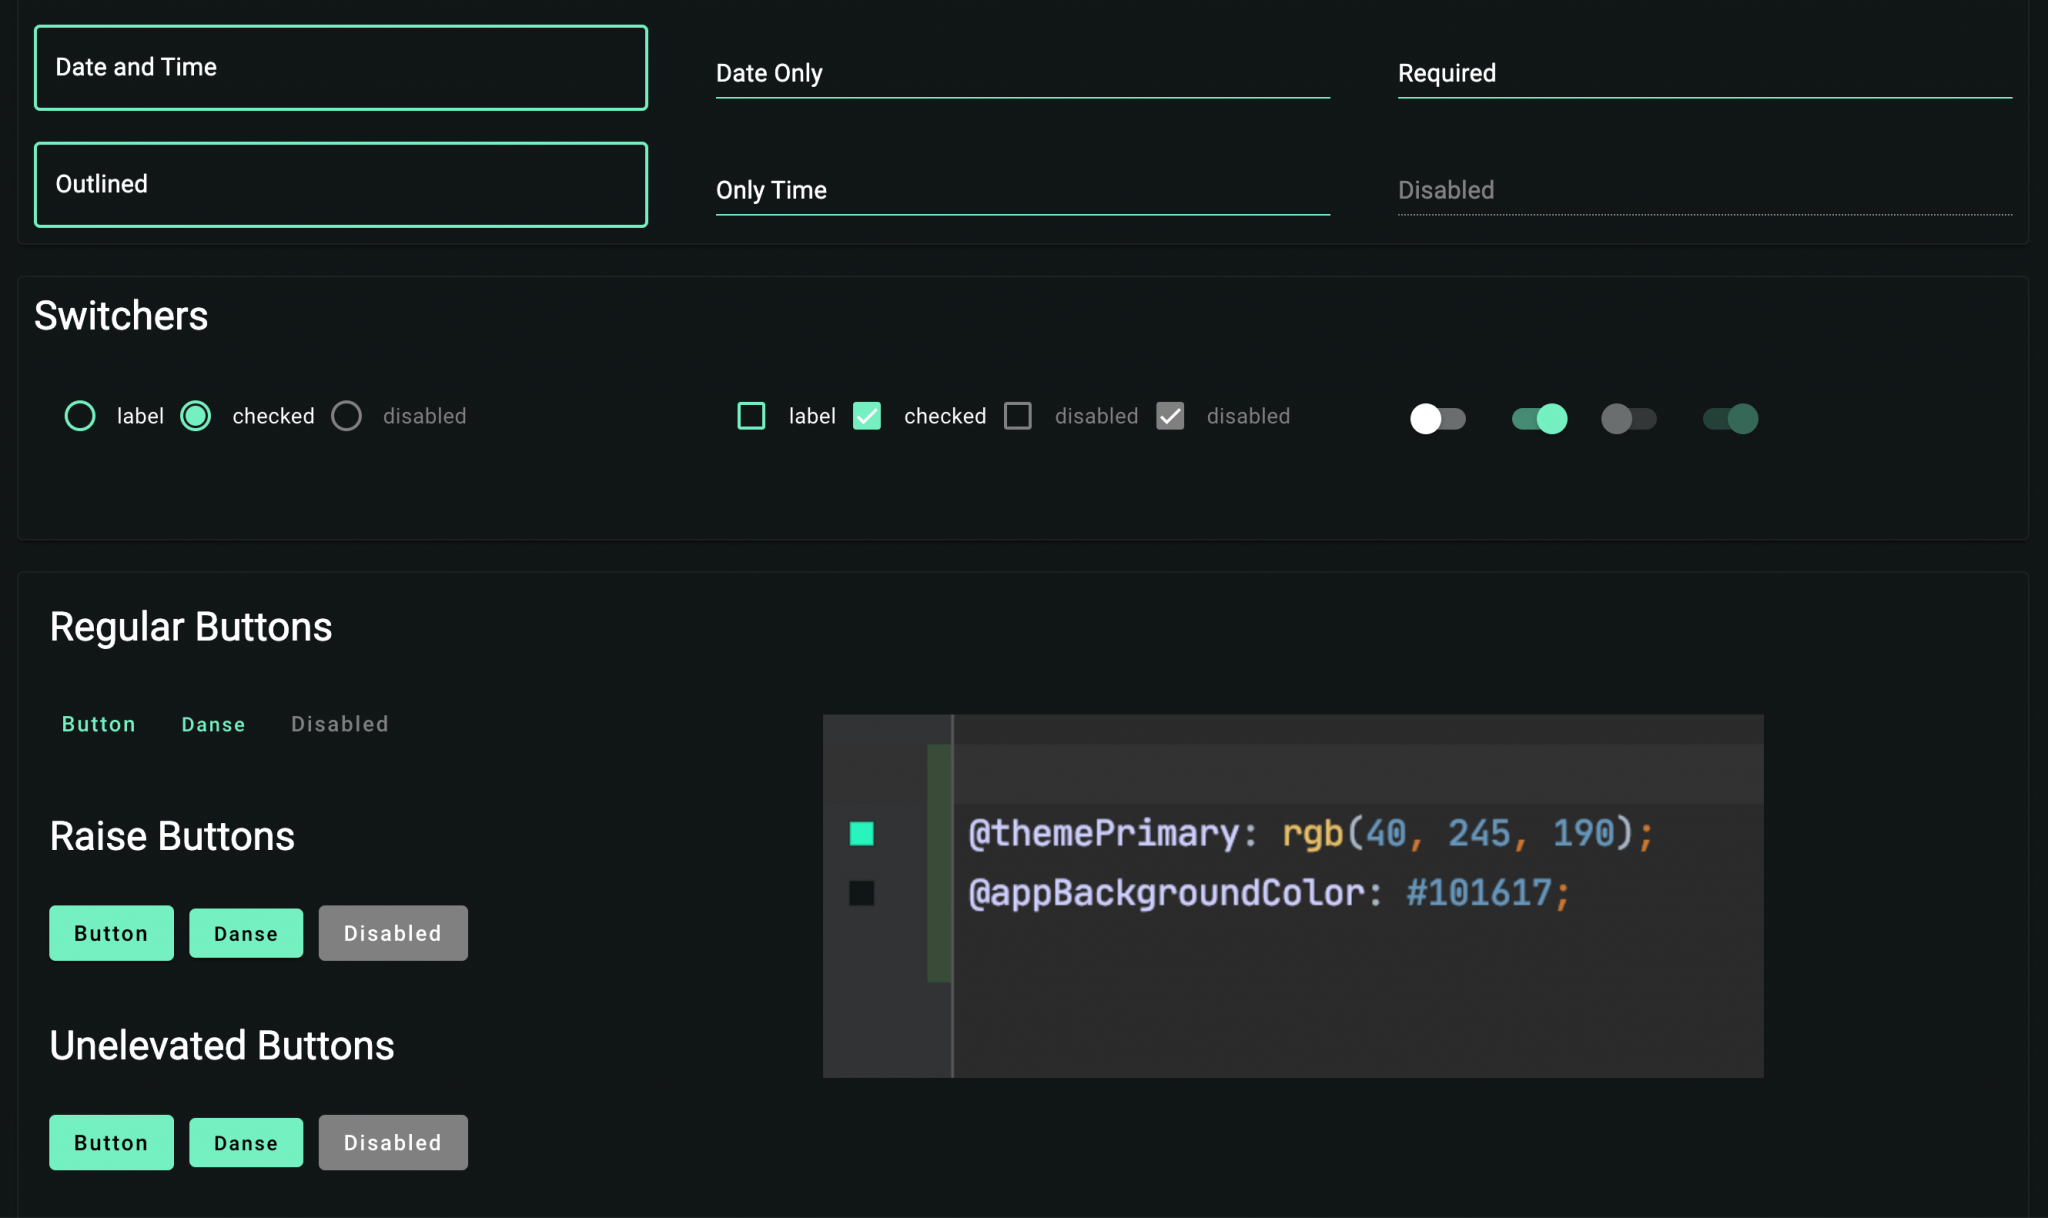The image size is (2048, 1218).
Task: Click the disabled grey toggle switch
Action: coord(1628,418)
